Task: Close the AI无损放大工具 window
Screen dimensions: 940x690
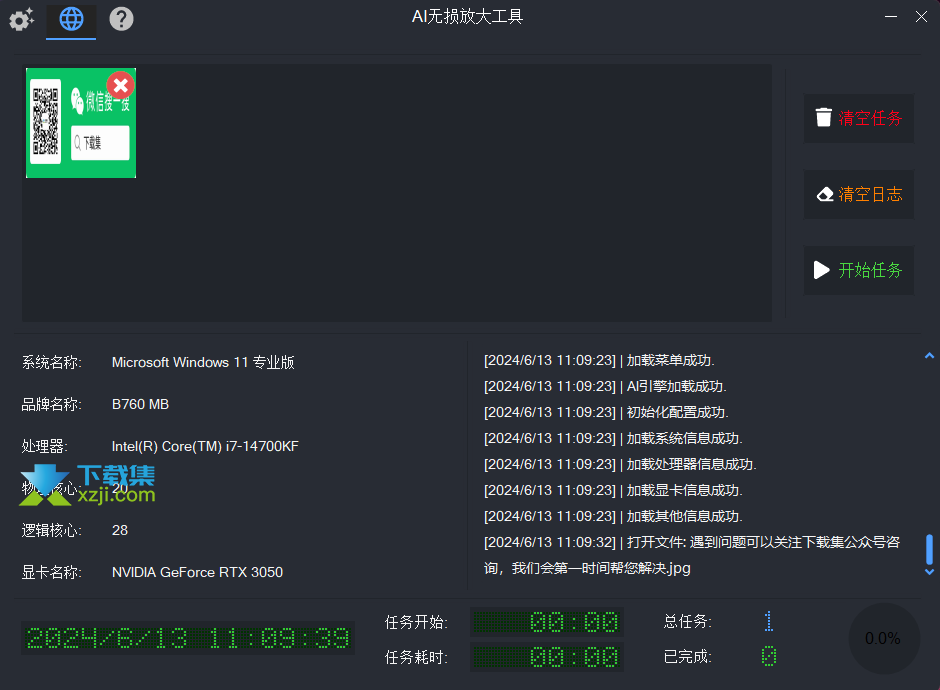Action: coord(921,17)
